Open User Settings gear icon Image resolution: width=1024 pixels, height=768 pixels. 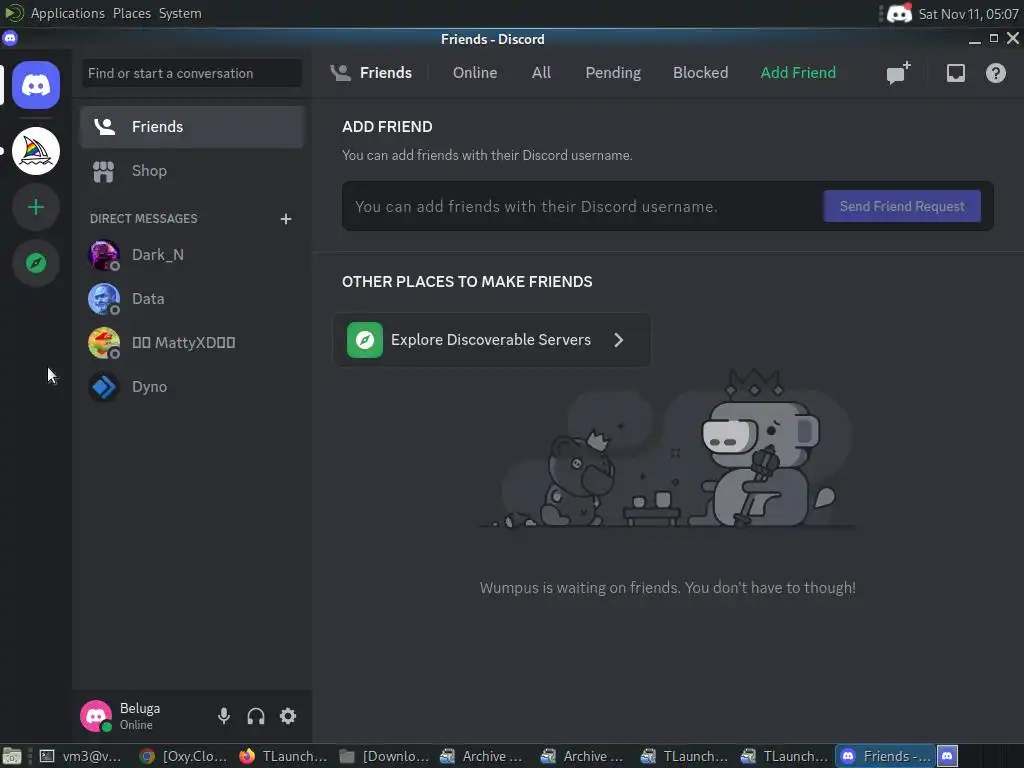point(288,716)
